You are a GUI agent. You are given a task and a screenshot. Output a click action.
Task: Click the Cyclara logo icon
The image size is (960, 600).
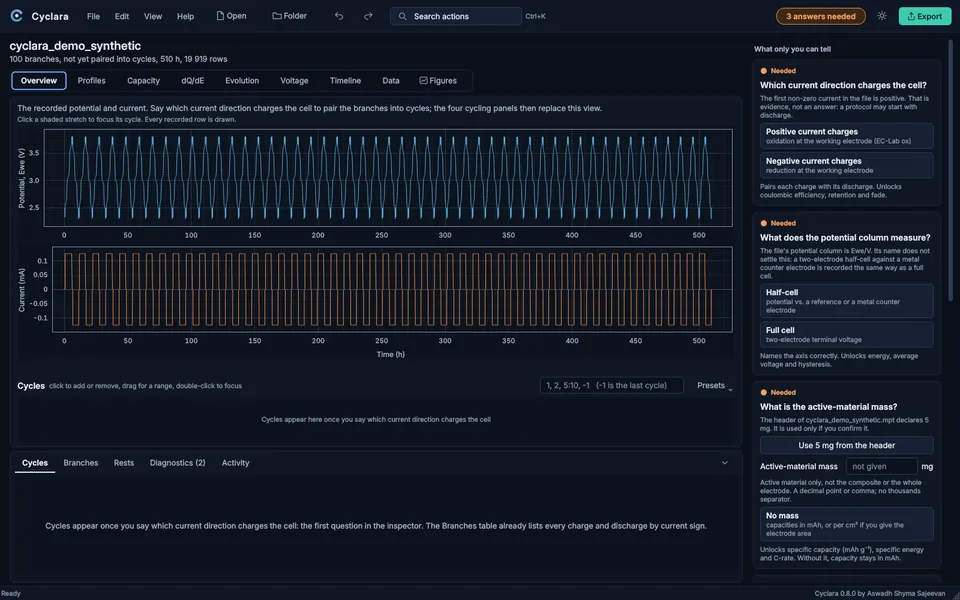click(17, 16)
